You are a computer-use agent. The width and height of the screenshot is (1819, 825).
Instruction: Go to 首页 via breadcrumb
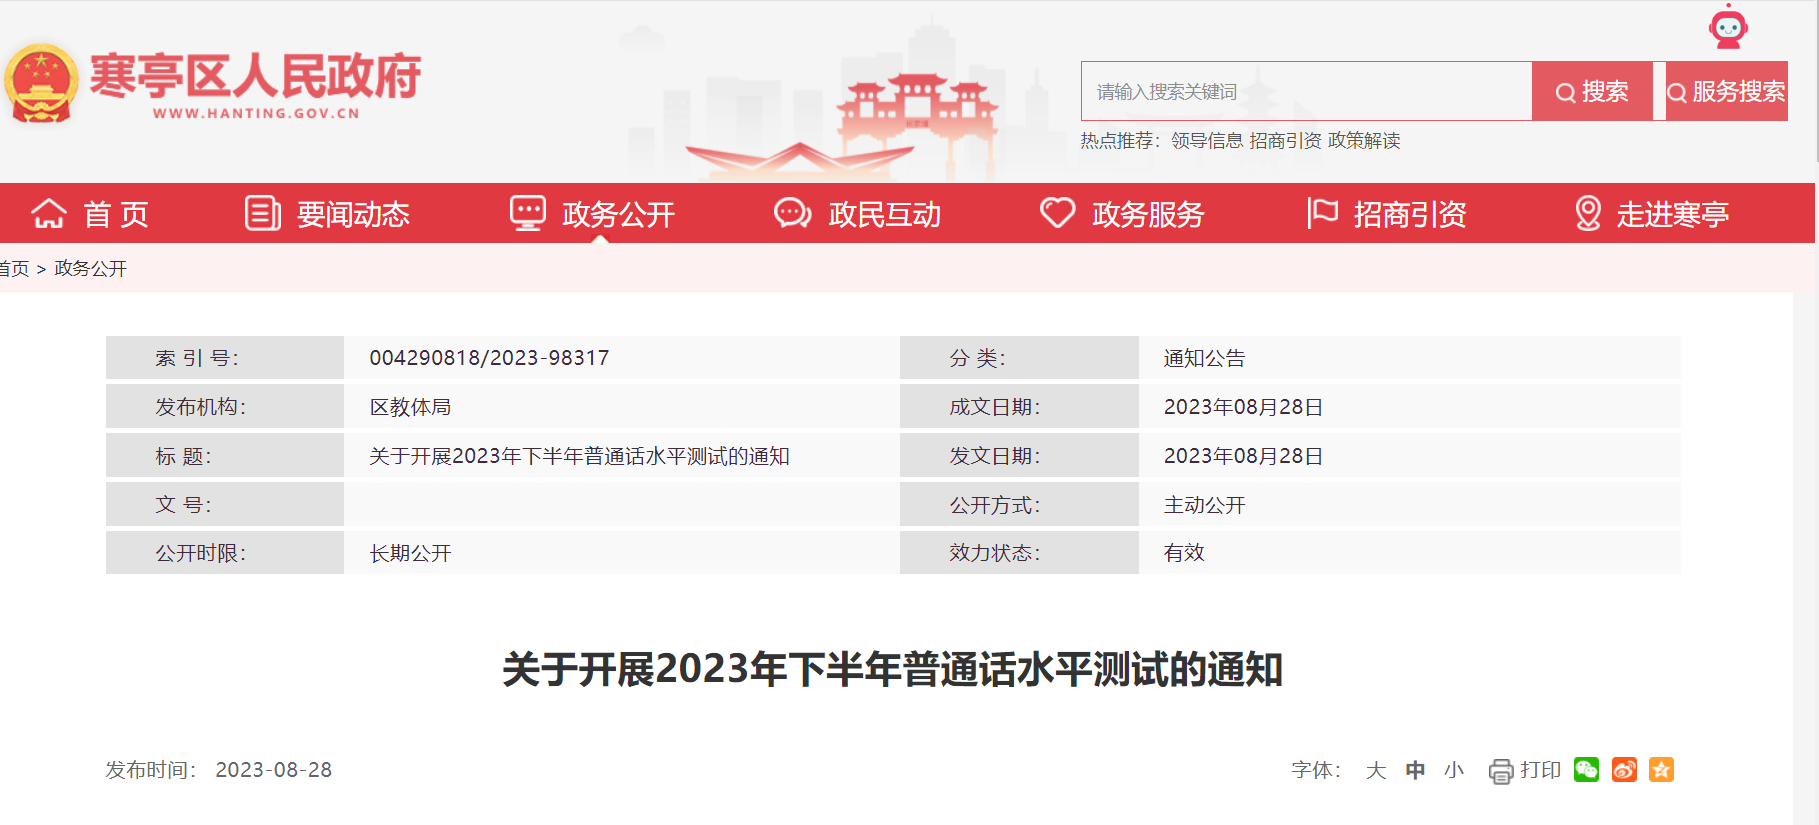pyautogui.click(x=14, y=269)
